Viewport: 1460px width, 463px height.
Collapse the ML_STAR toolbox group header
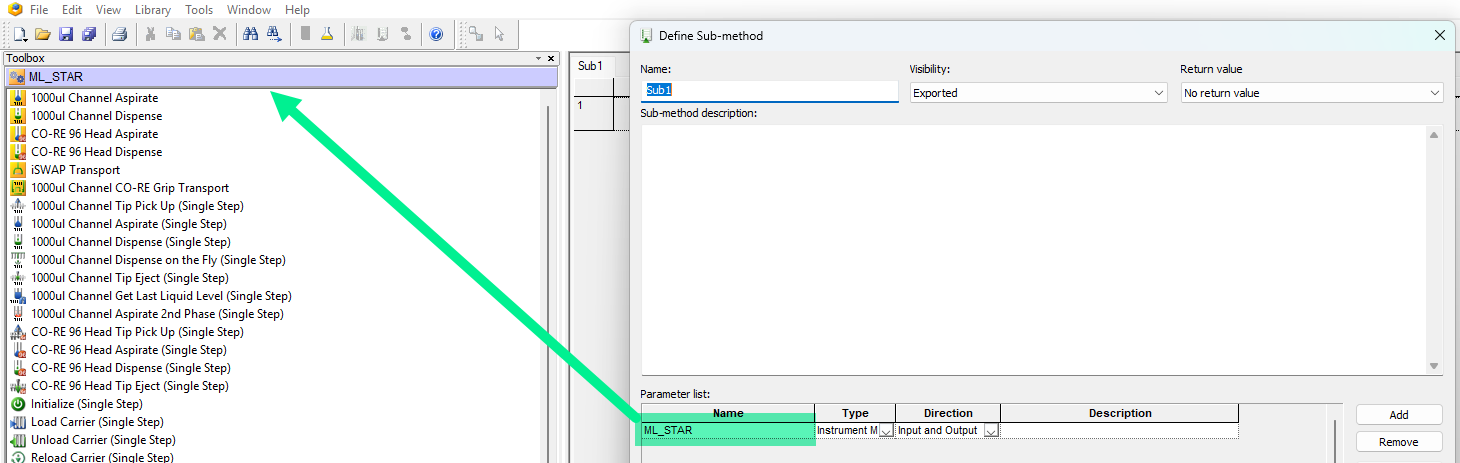click(280, 77)
